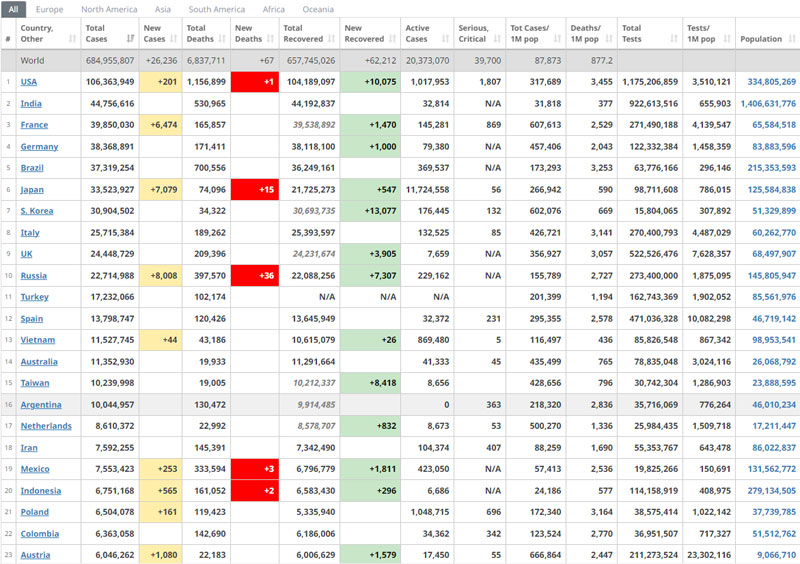This screenshot has height=564, width=800.
Task: Click New Cases column sort icon
Action: click(173, 39)
